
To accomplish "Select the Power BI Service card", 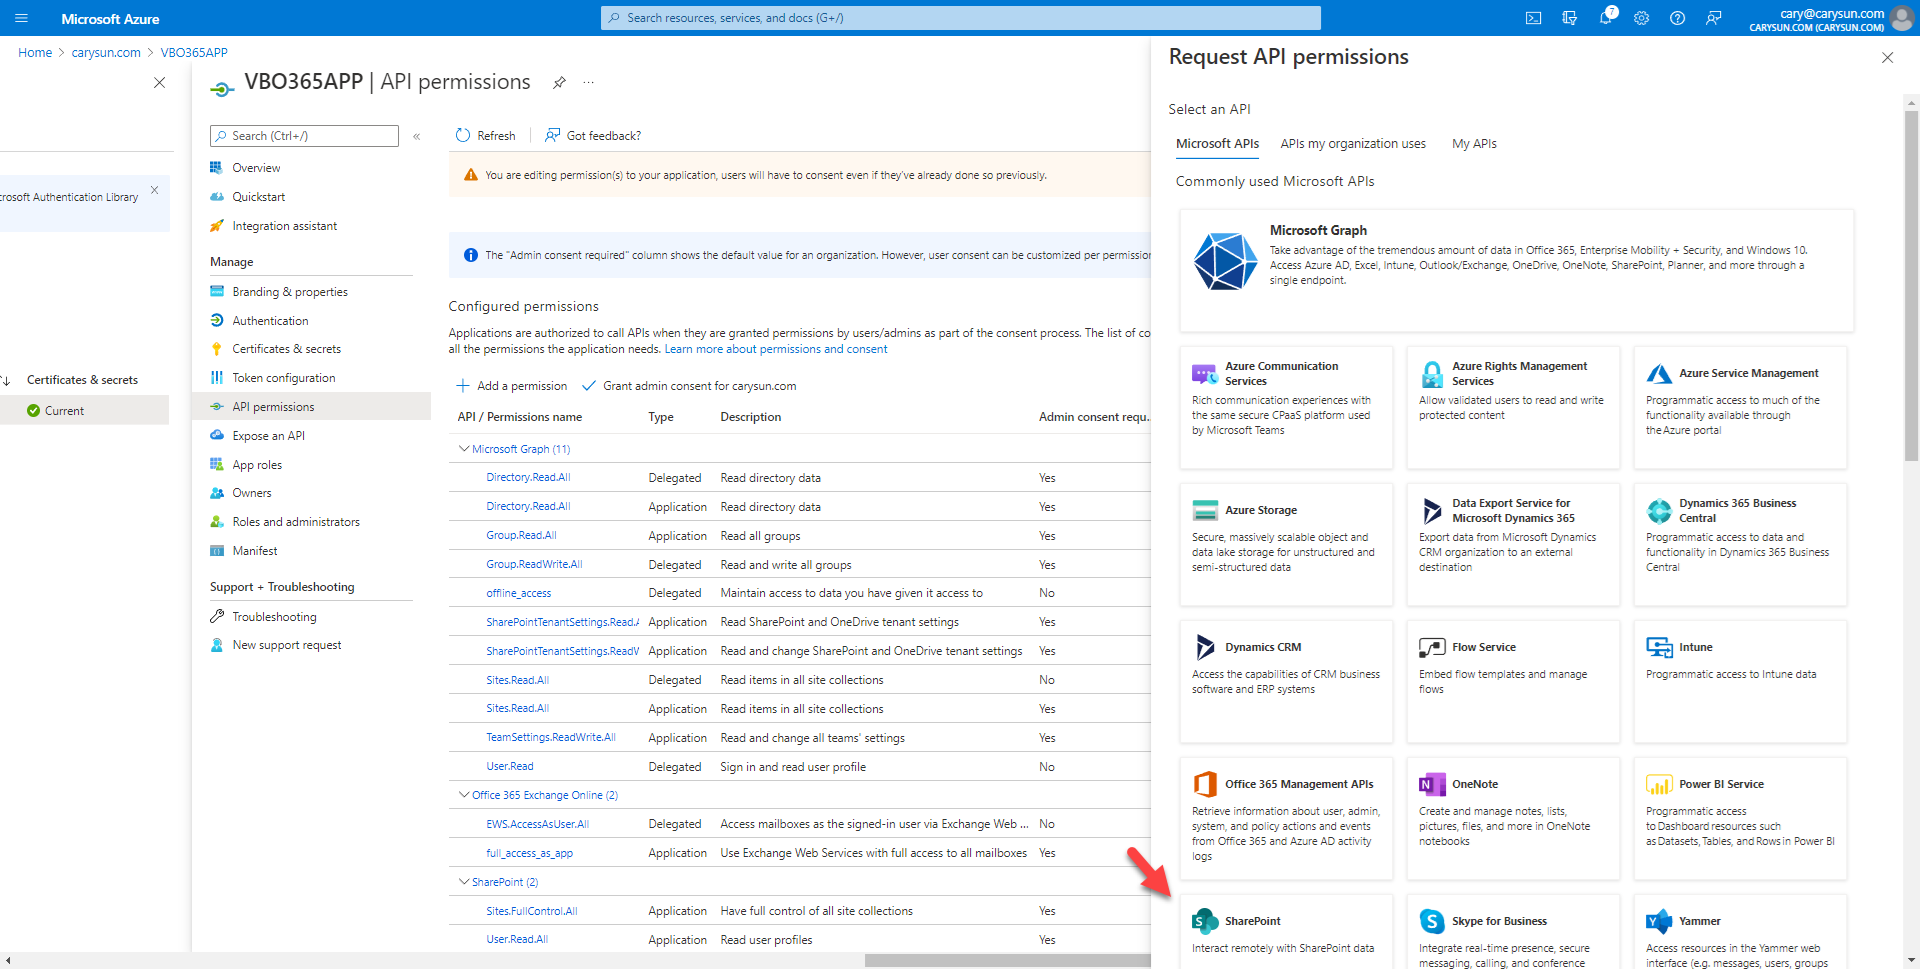I will (x=1740, y=818).
